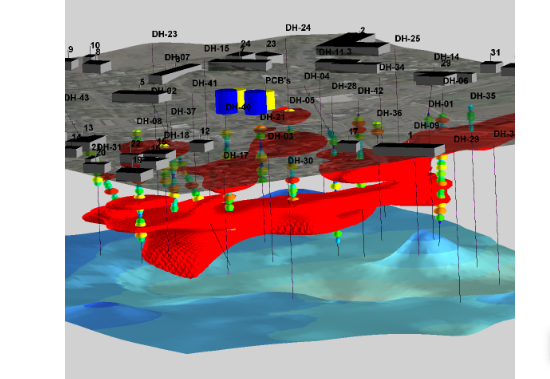
Task: Click the DH-36 drill hole label
Action: [x=389, y=113]
